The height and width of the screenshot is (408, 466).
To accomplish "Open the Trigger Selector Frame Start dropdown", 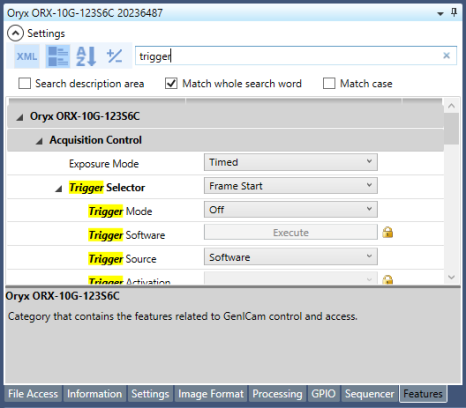I will (291, 186).
